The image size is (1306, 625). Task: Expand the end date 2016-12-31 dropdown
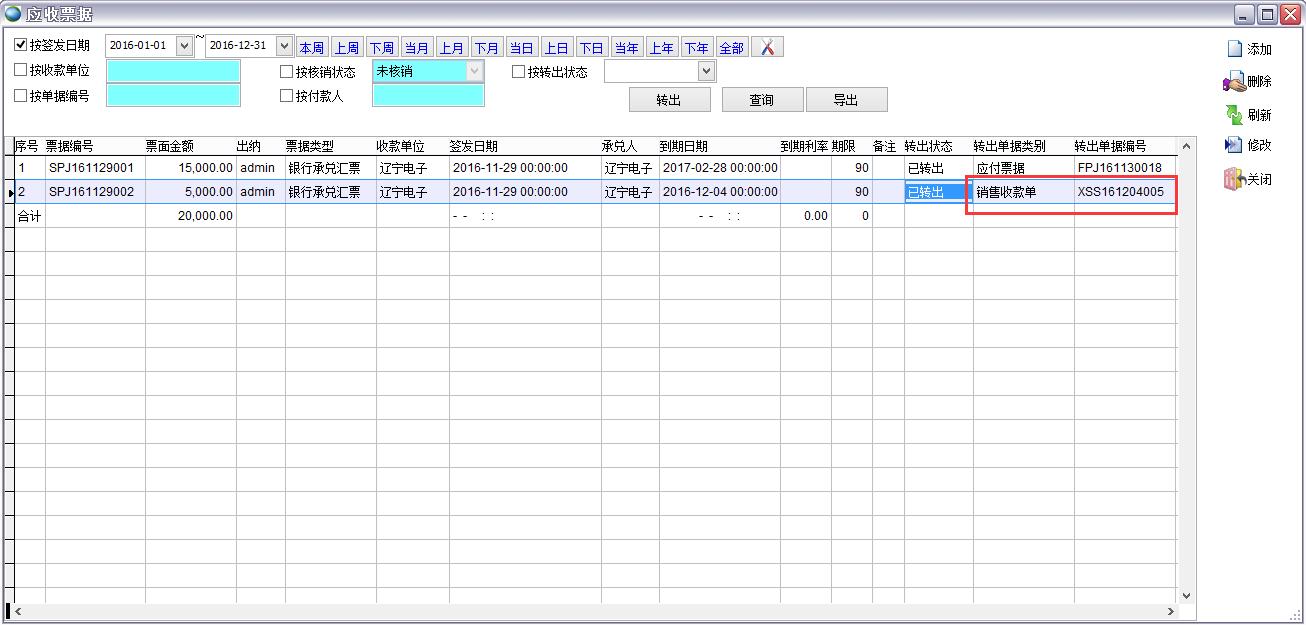pyautogui.click(x=284, y=46)
